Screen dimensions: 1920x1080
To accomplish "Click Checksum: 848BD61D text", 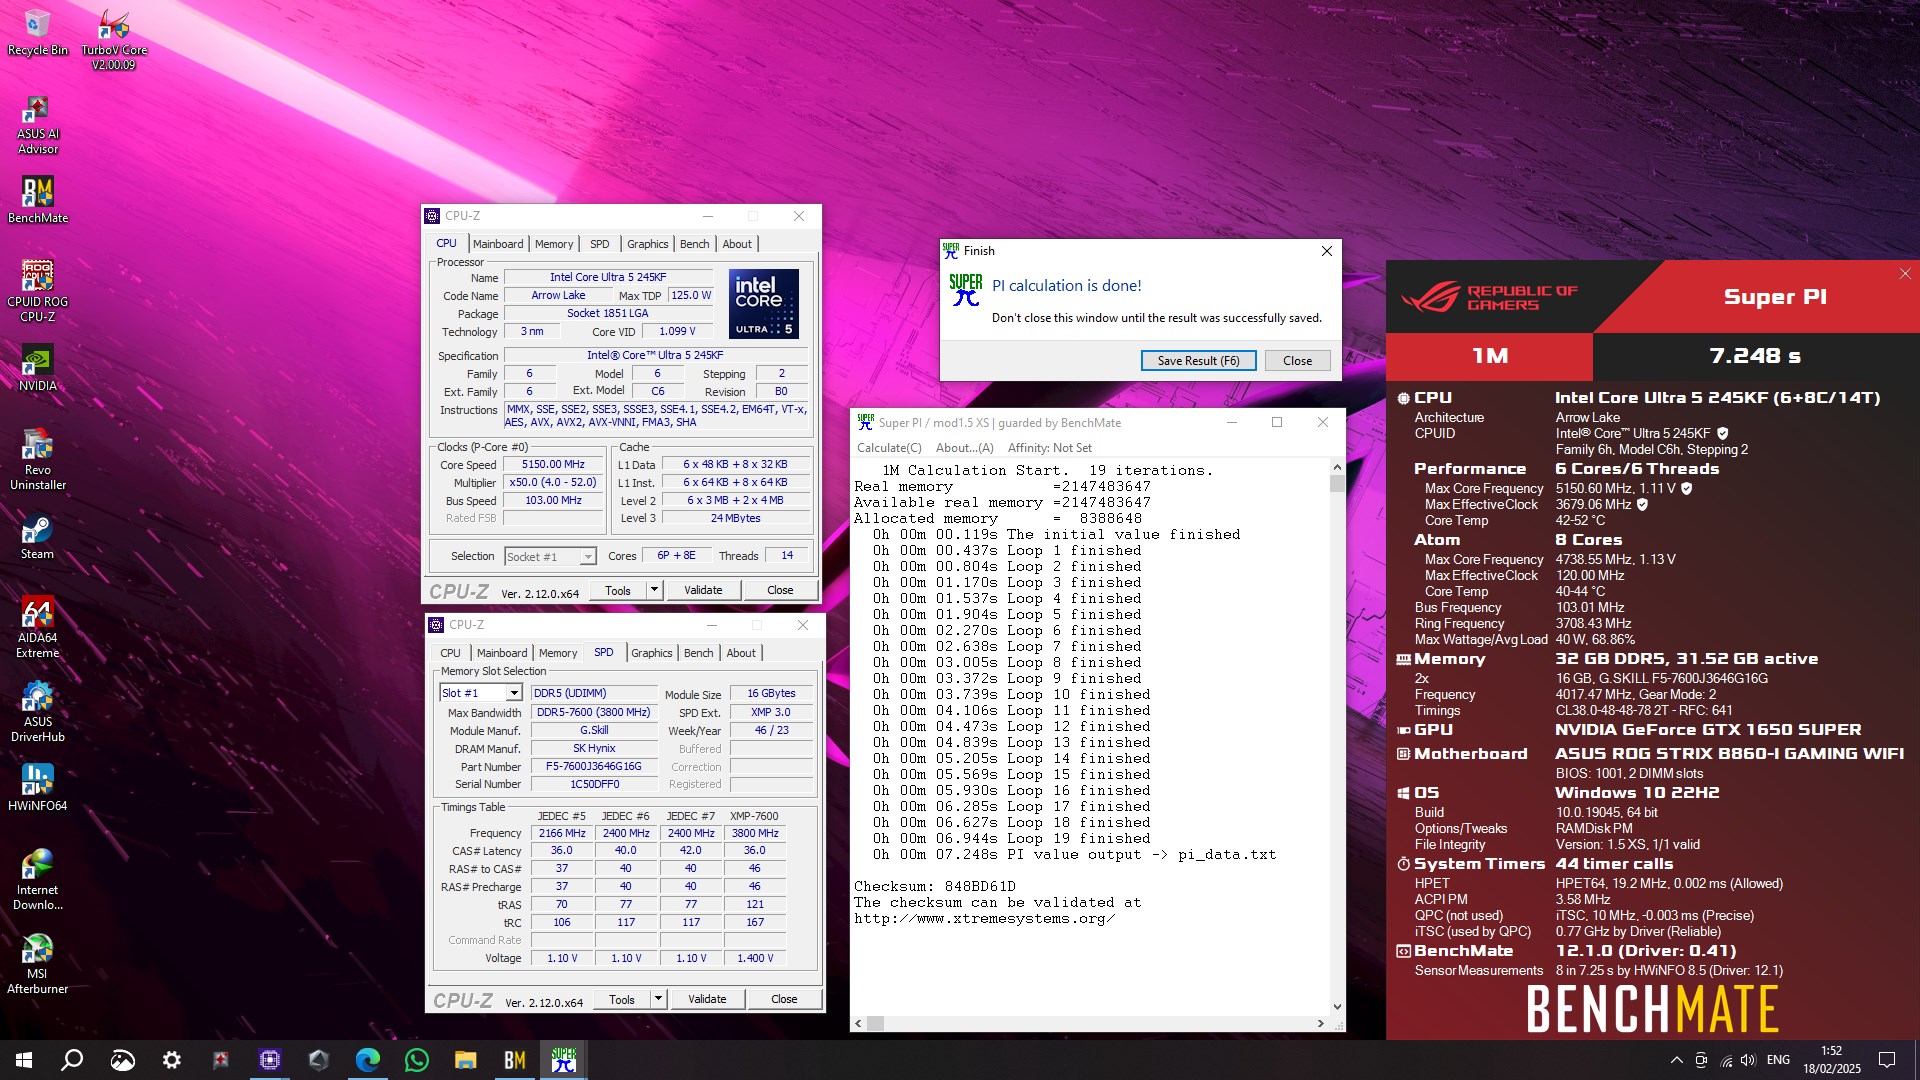I will pyautogui.click(x=934, y=887).
